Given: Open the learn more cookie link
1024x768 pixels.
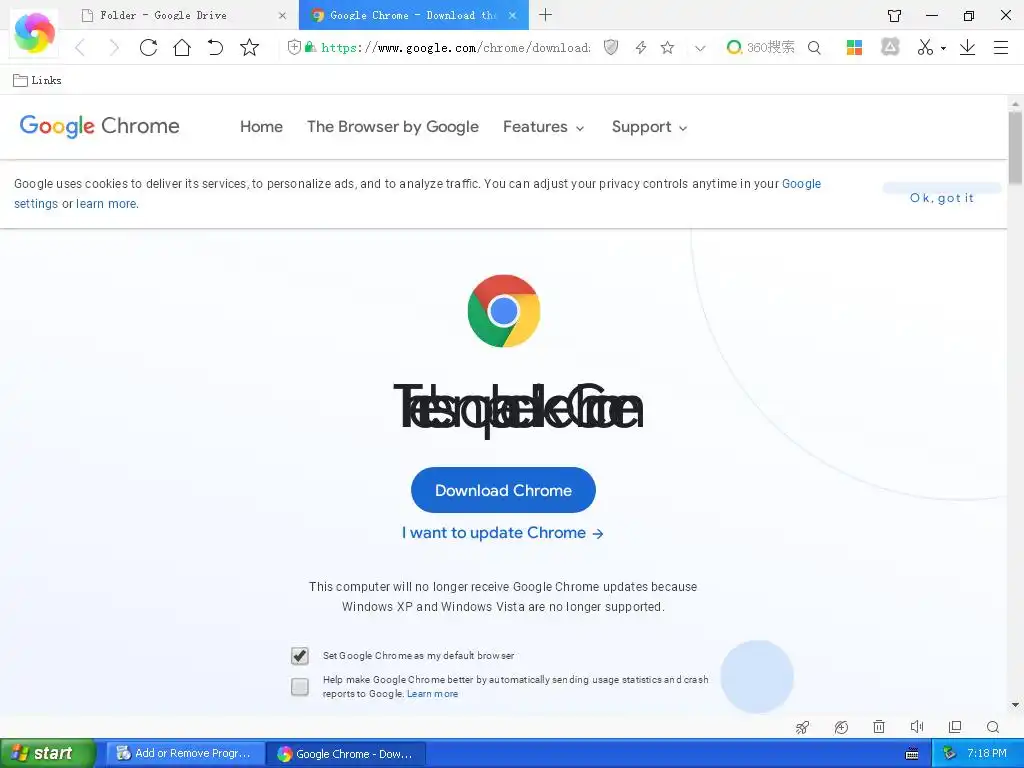Looking at the screenshot, I should pyautogui.click(x=107, y=204).
